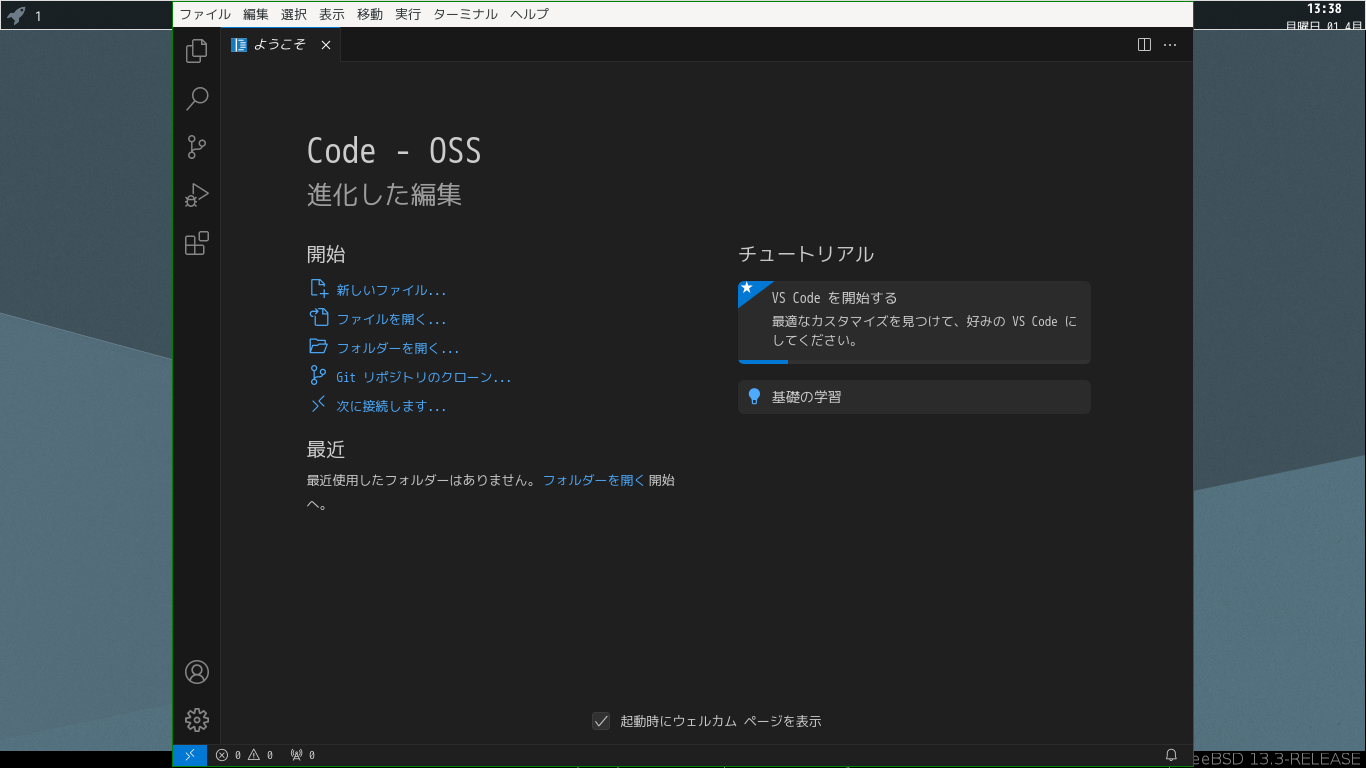
Task: Select the ようこそ tab
Action: [x=281, y=45]
